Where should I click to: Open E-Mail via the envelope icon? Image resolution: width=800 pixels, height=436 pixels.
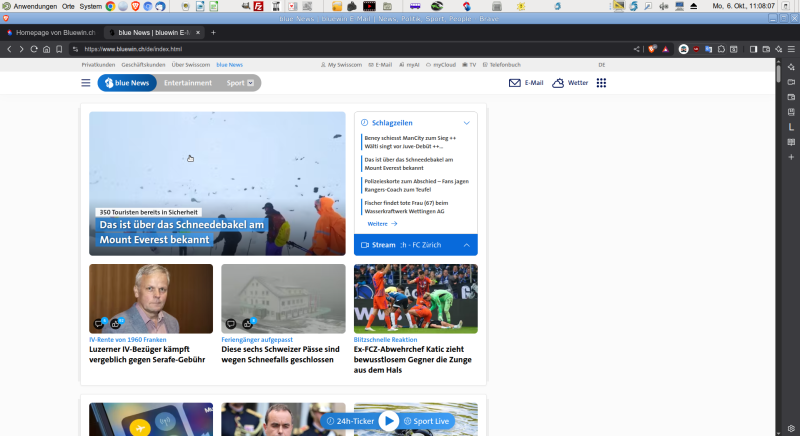click(514, 83)
